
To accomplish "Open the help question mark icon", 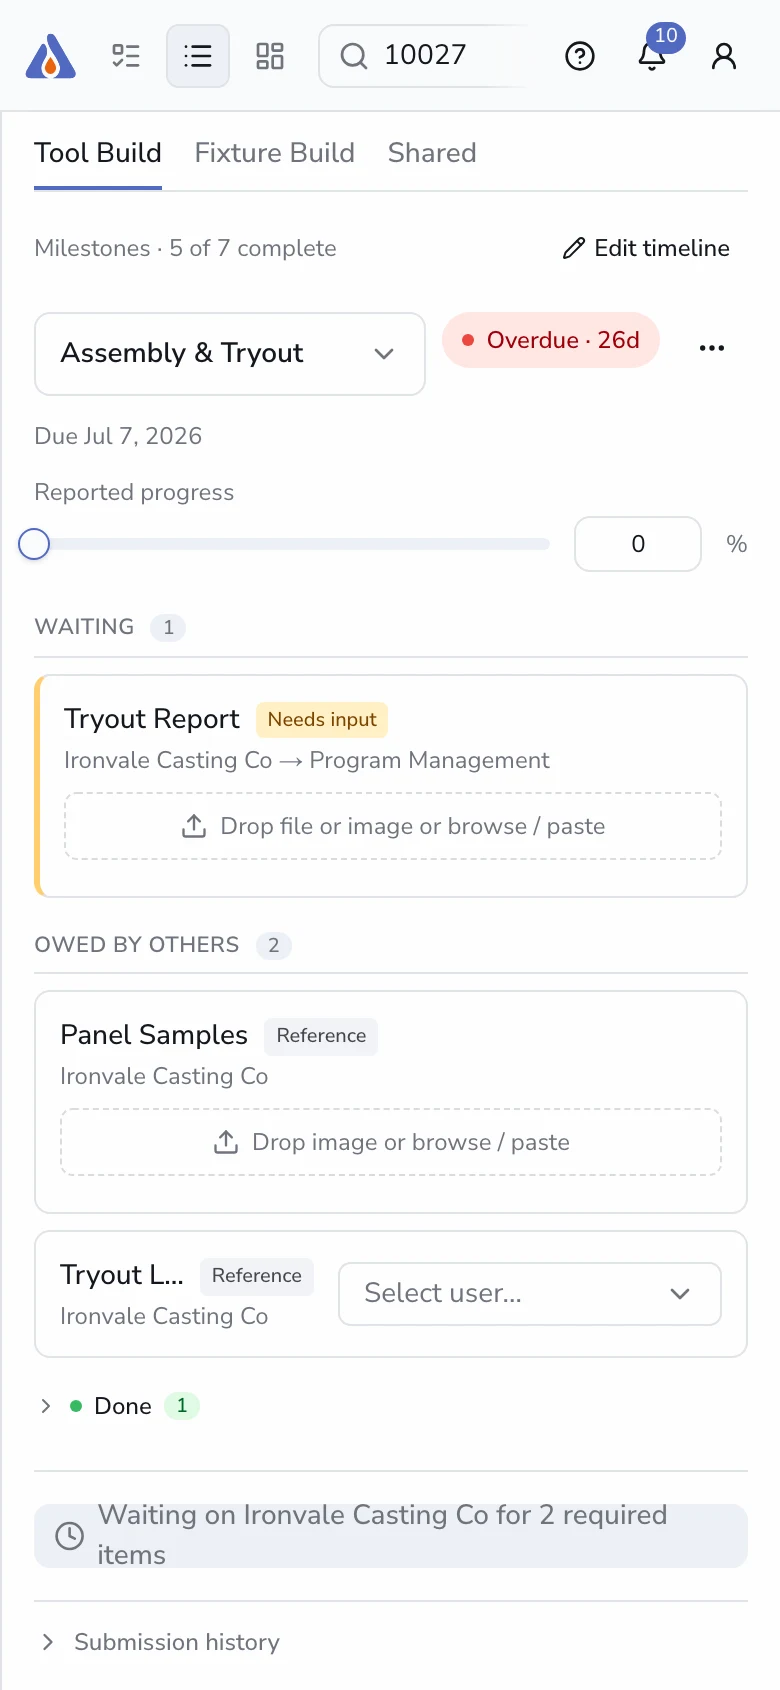I will [x=580, y=56].
